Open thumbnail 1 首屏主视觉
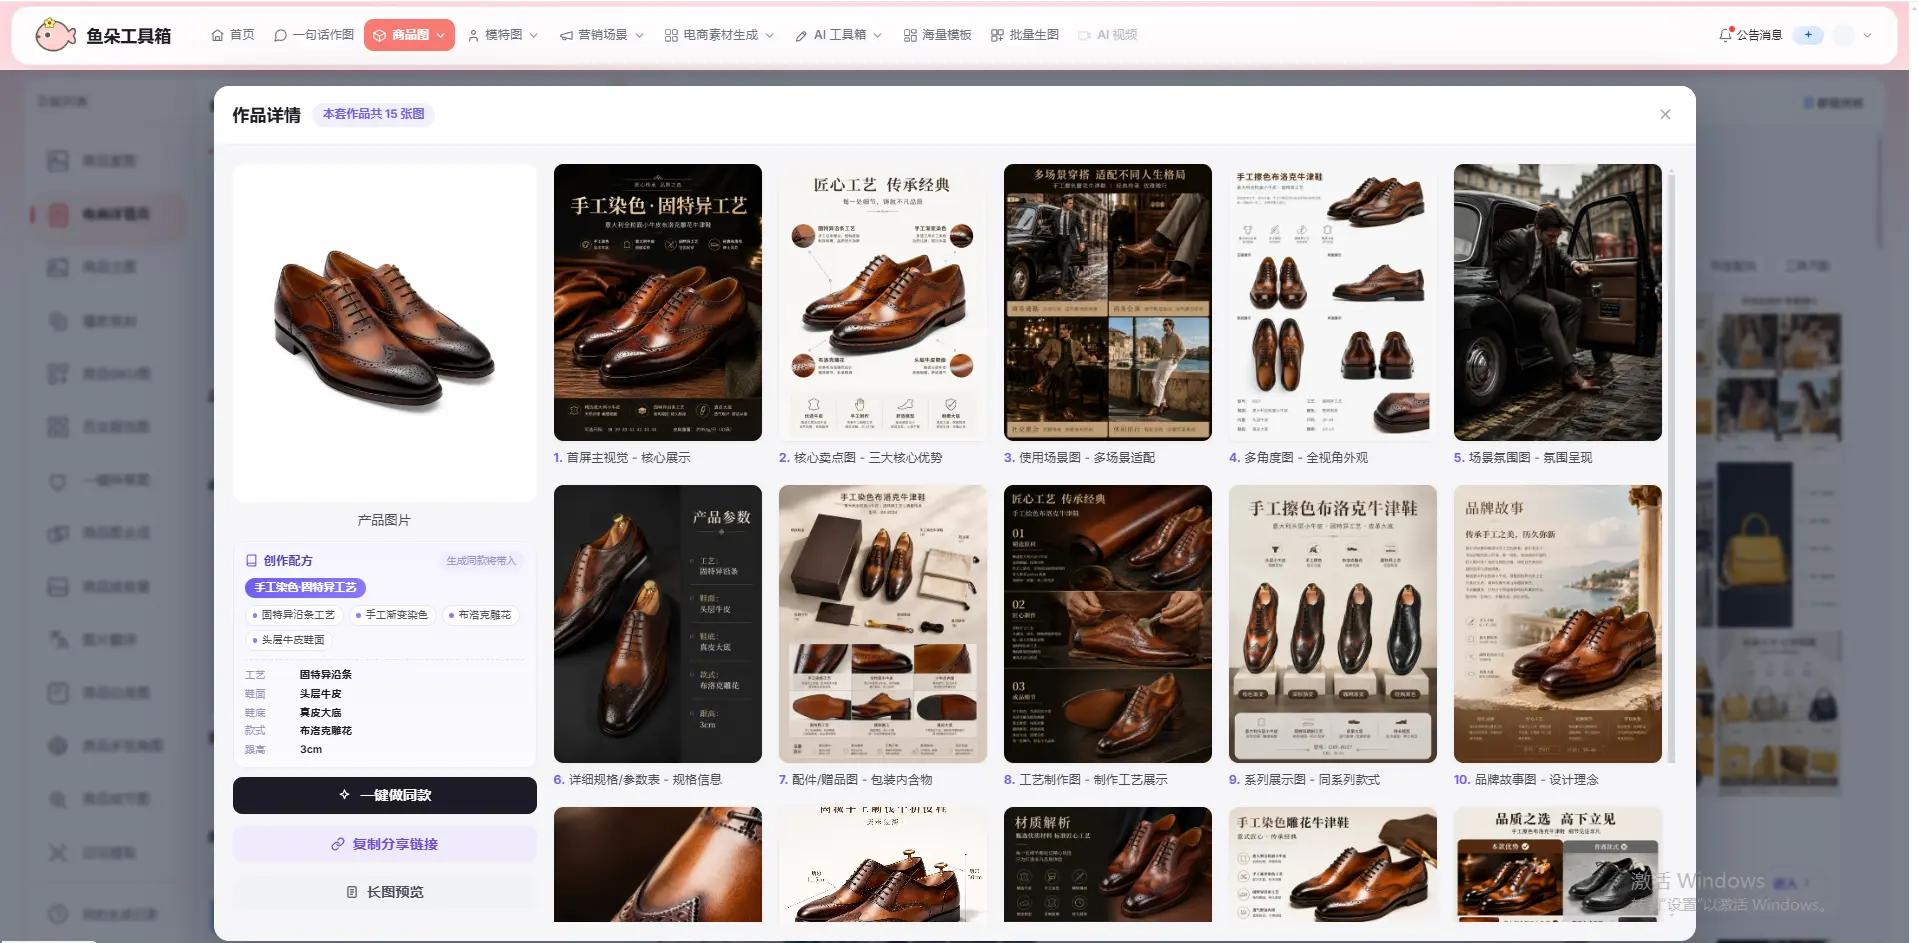This screenshot has width=1919, height=943. coord(658,302)
